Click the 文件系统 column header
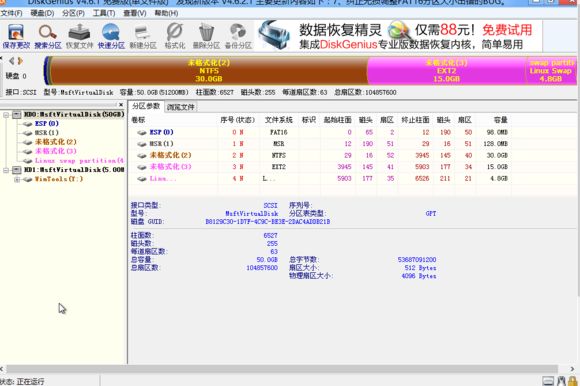The height and width of the screenshot is (386, 580). (x=279, y=120)
